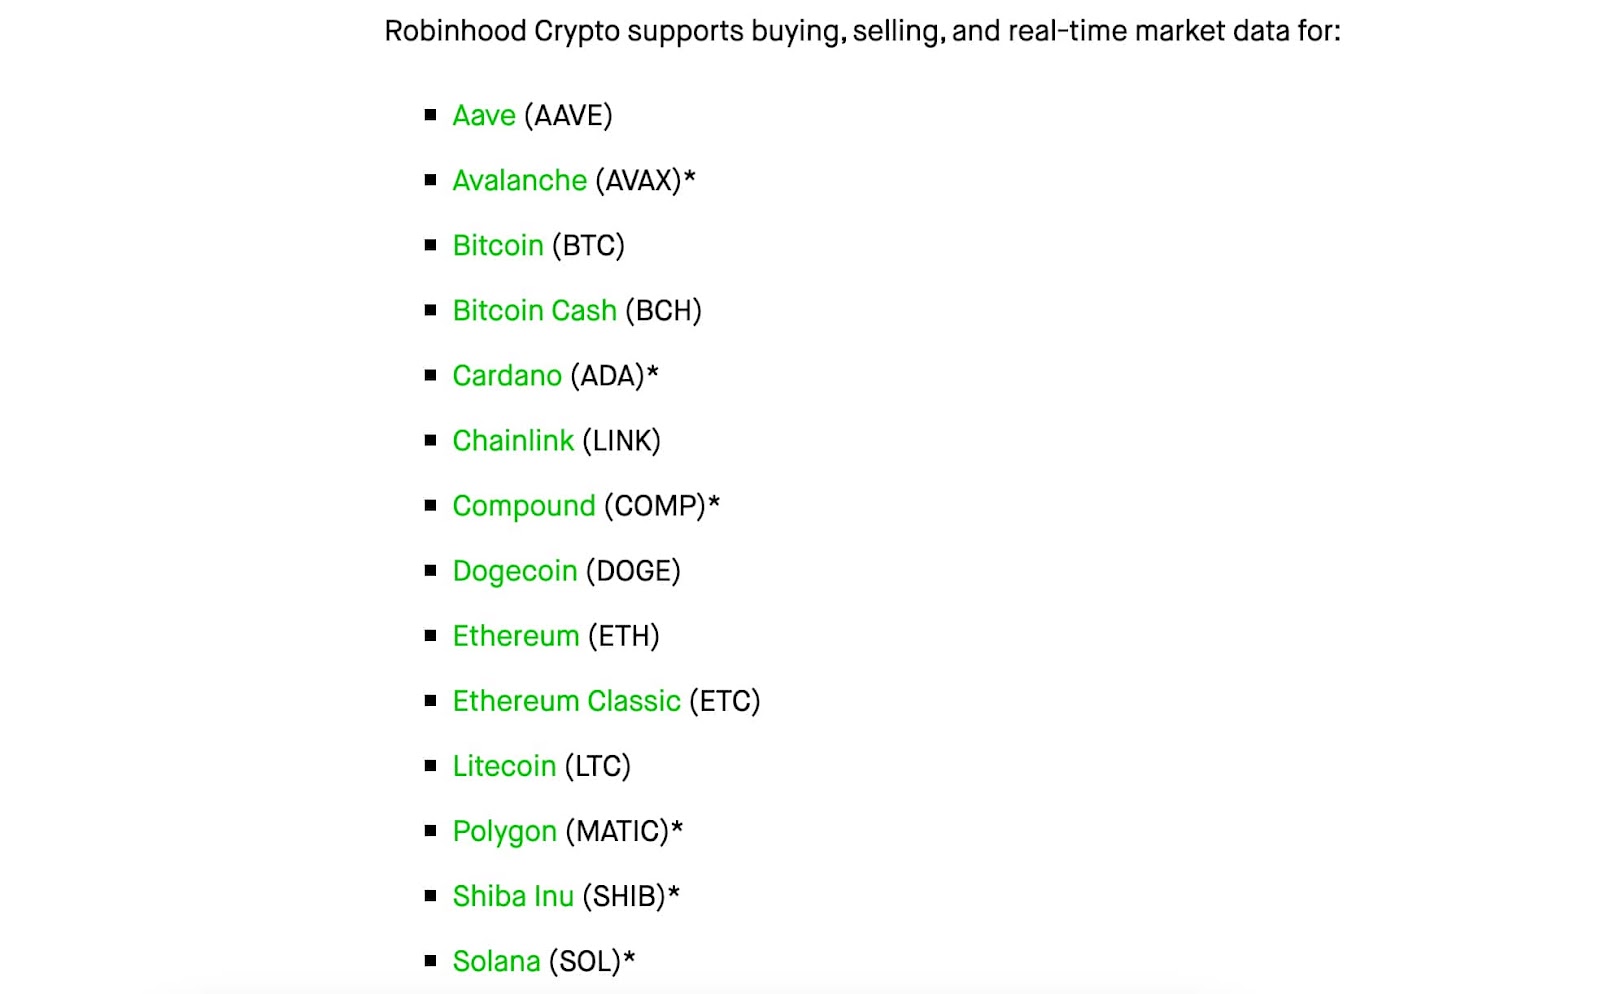1600x994 pixels.
Task: Open the Dogecoin link
Action: pyautogui.click(x=515, y=572)
